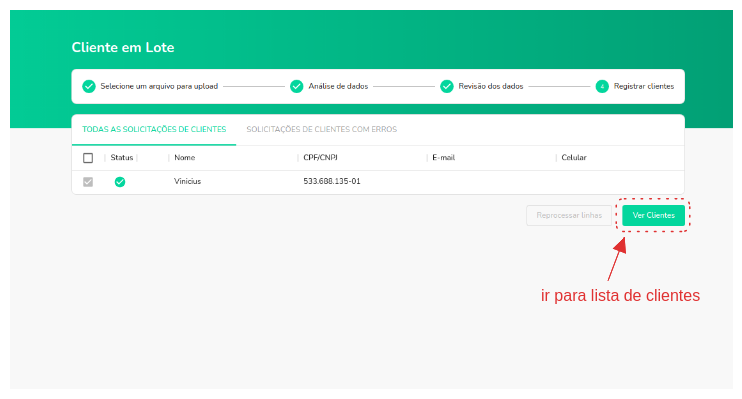Click the Análise de dados check icon
Image resolution: width=742 pixels, height=399 pixels.
coord(296,87)
